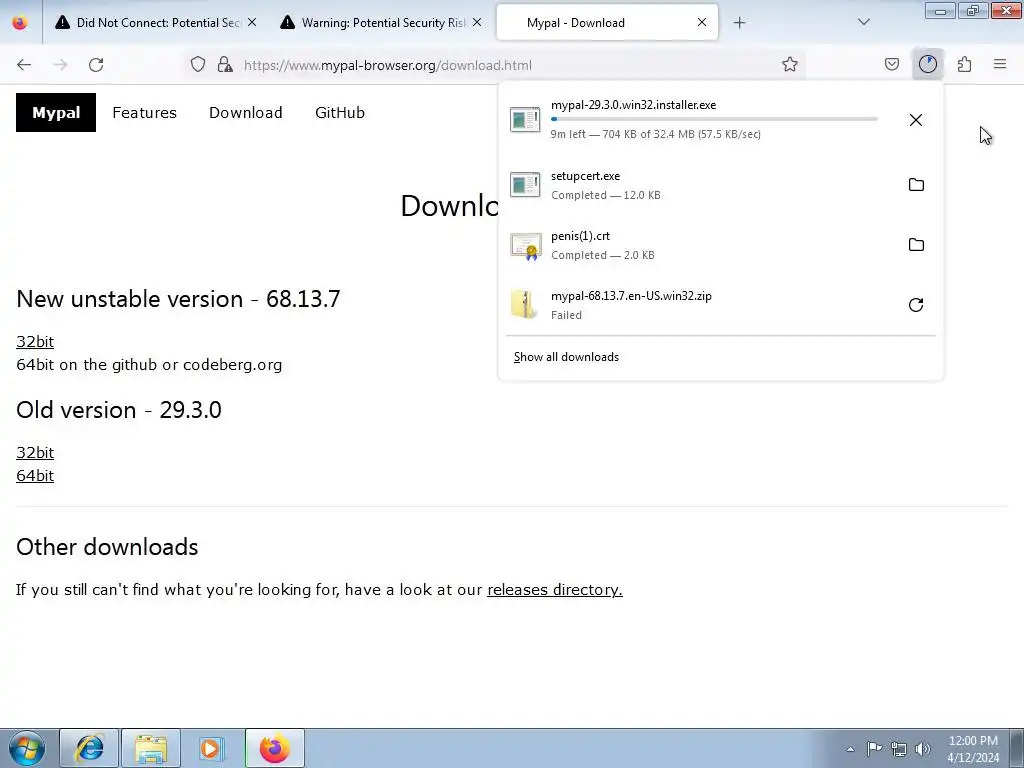
Task: Open the penis(1).crt certificate icon
Action: 526,246
